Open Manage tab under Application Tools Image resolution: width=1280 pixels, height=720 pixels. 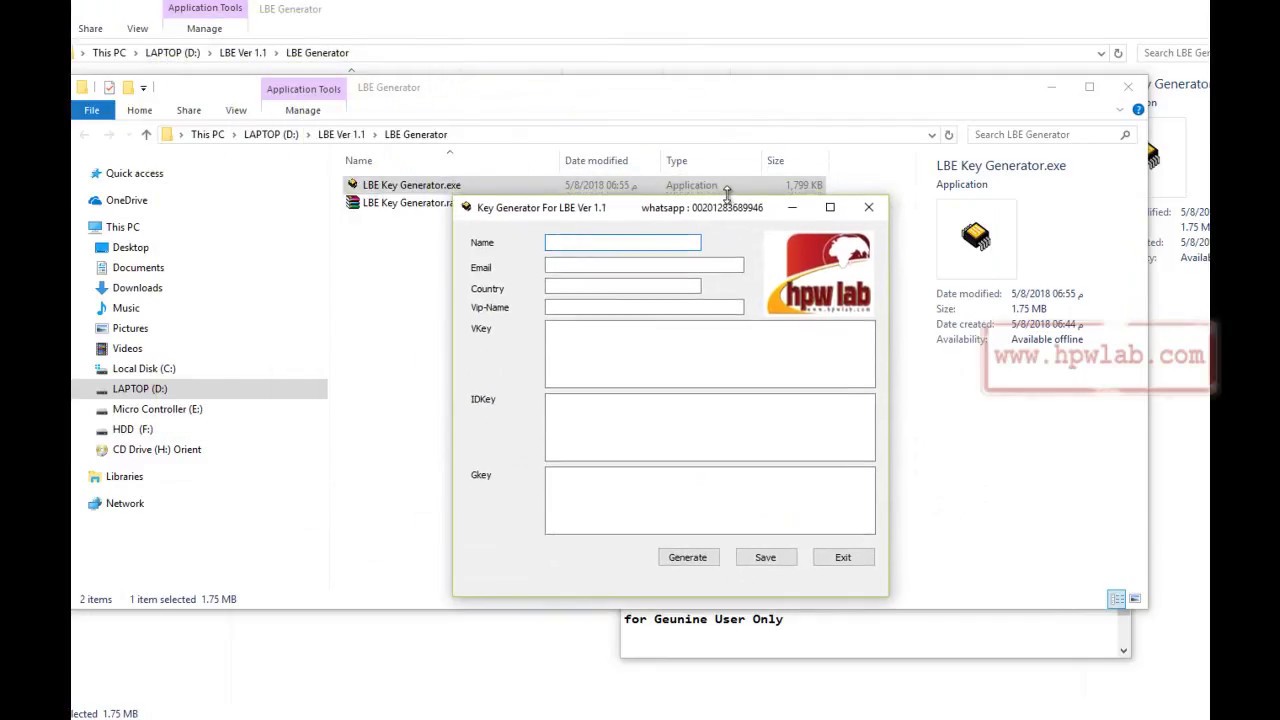tap(303, 110)
